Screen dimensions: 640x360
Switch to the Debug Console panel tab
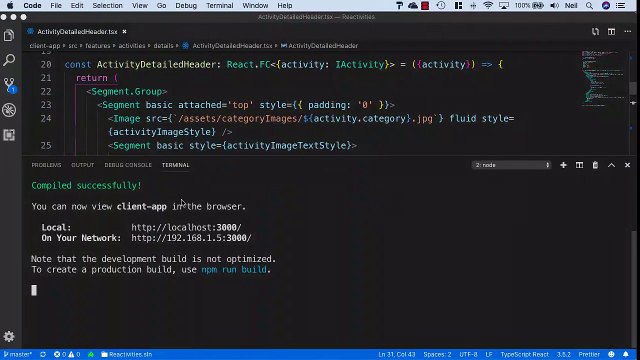(128, 165)
